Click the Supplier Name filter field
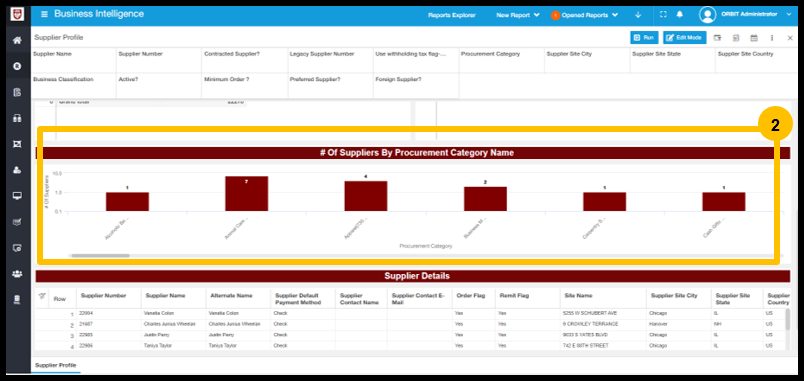804x381 pixels. 74,60
